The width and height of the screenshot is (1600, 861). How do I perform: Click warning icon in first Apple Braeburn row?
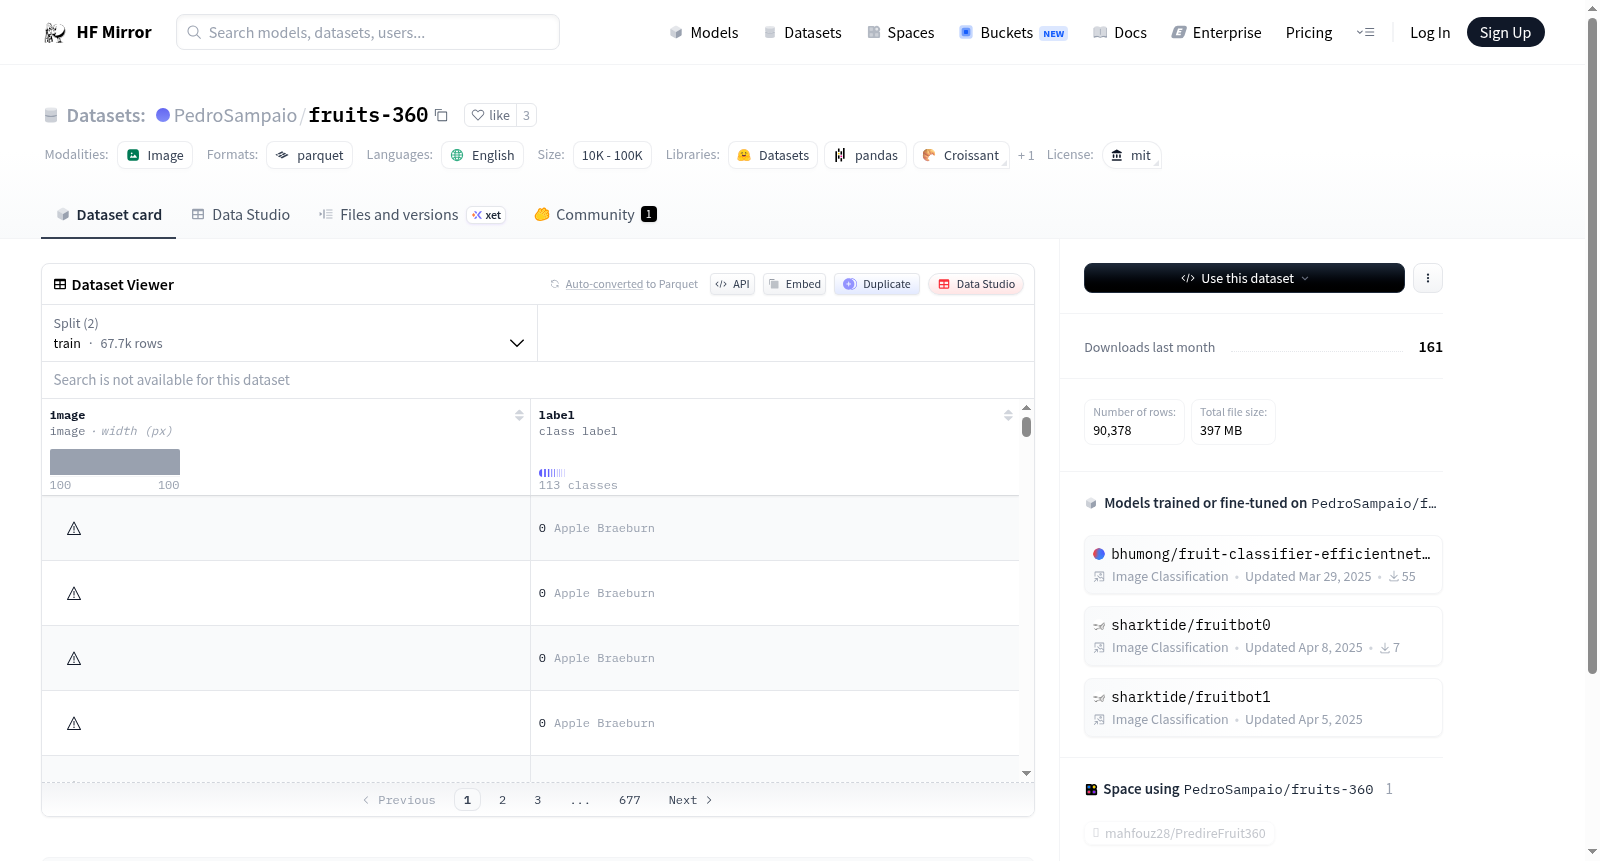[x=74, y=528]
